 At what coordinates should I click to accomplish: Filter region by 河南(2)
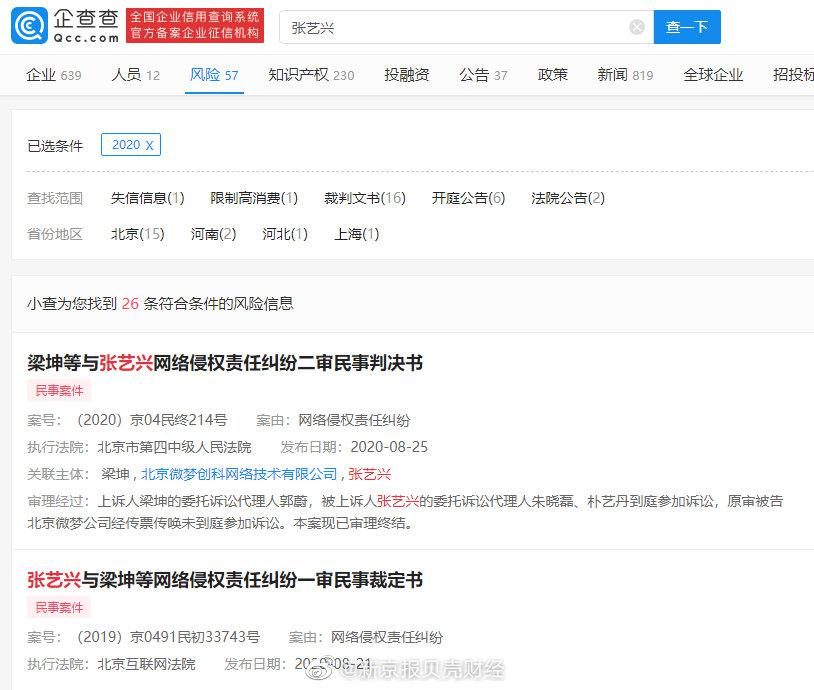pos(213,234)
